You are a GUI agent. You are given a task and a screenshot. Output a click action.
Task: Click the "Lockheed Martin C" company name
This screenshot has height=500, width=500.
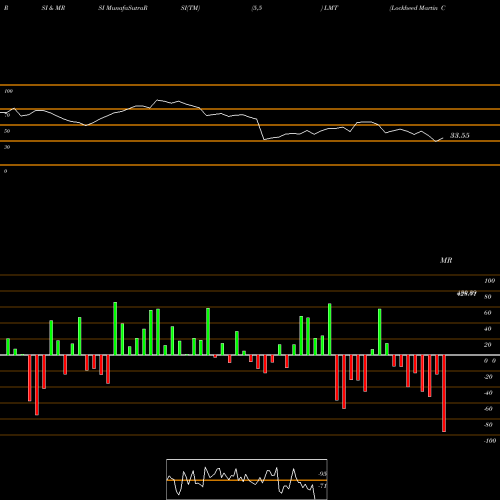click(417, 8)
